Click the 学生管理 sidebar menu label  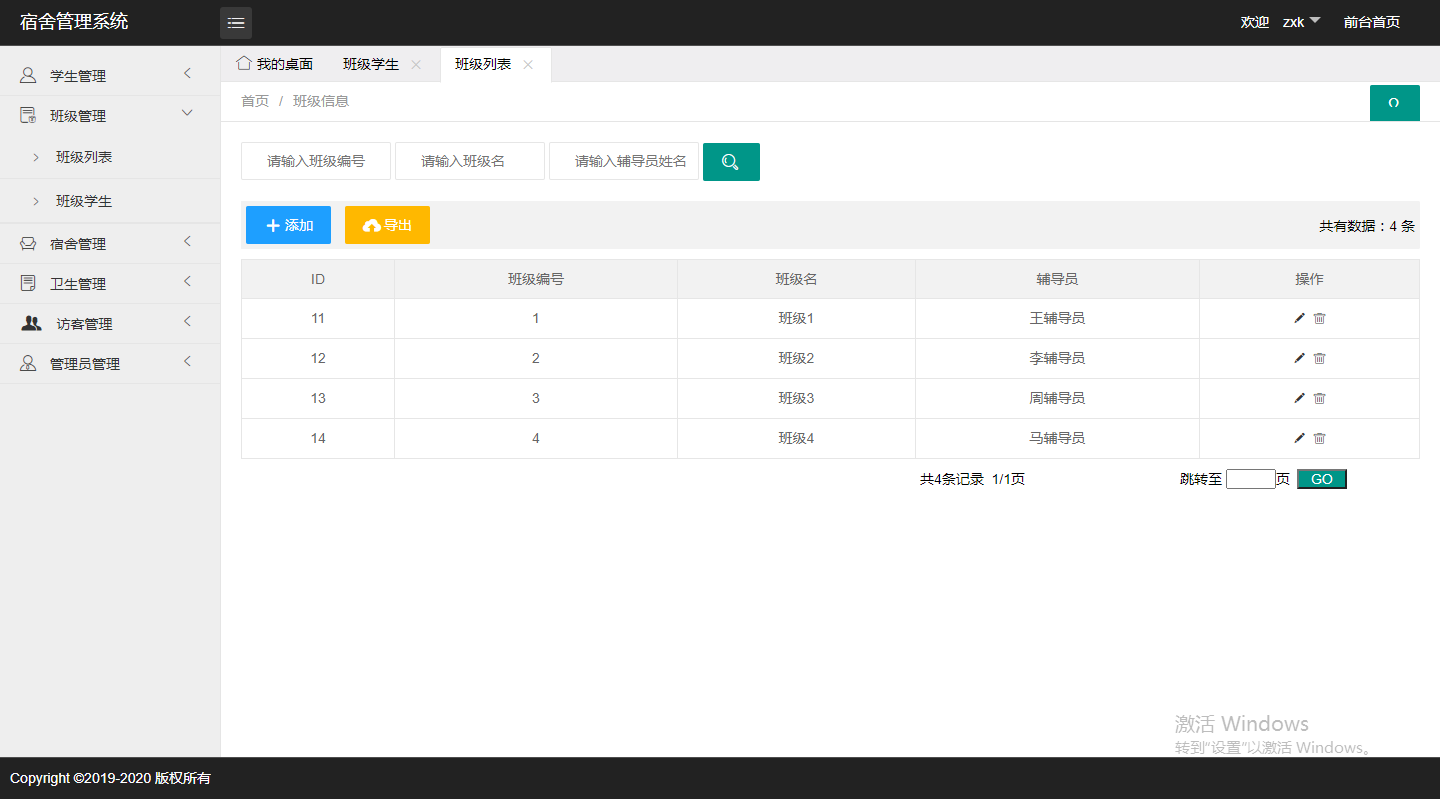78,76
